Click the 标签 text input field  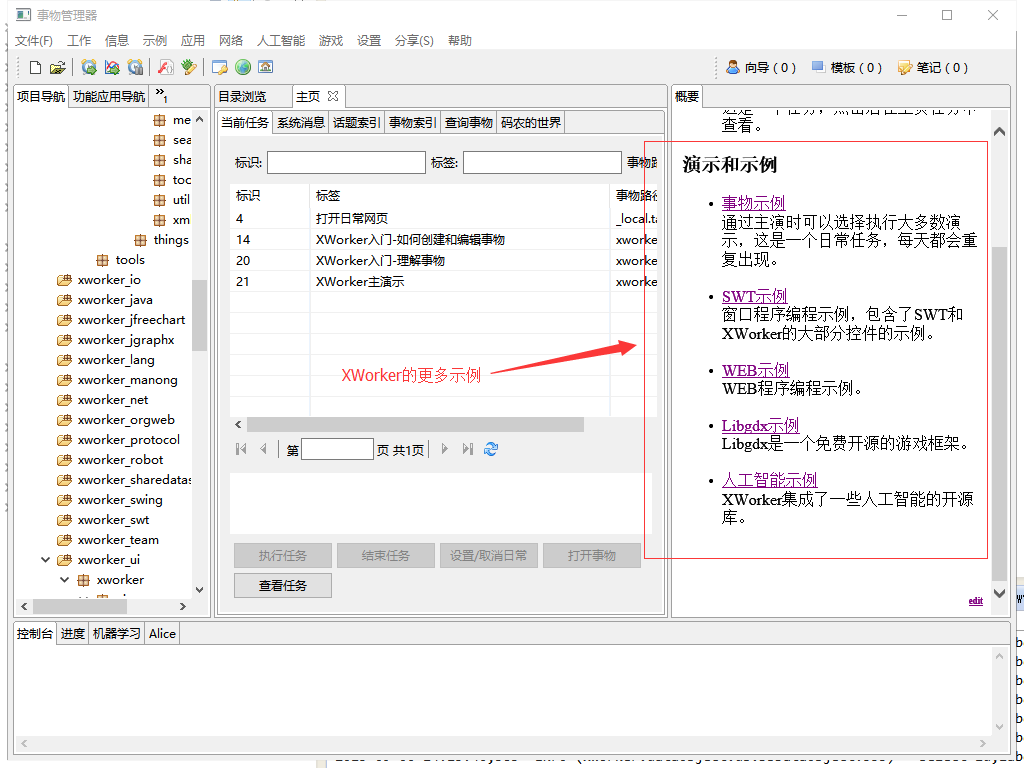click(542, 163)
